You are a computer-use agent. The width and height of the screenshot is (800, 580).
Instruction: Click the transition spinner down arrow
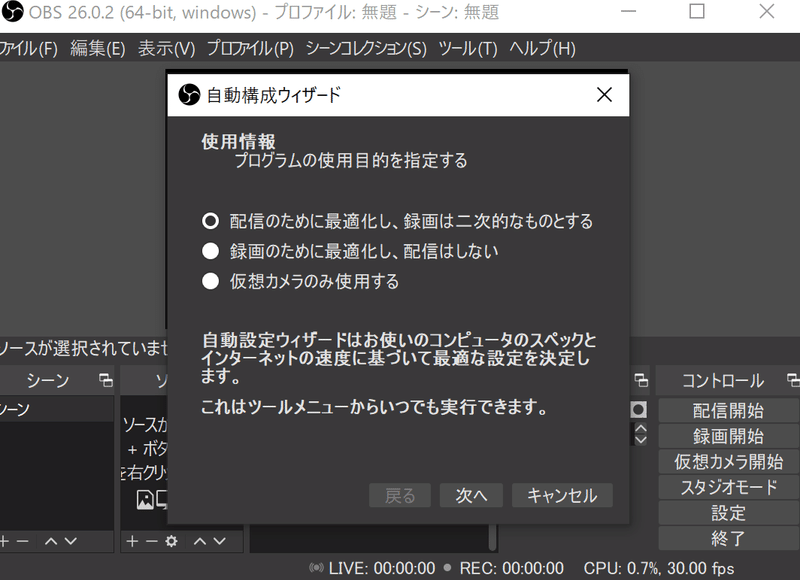(641, 440)
